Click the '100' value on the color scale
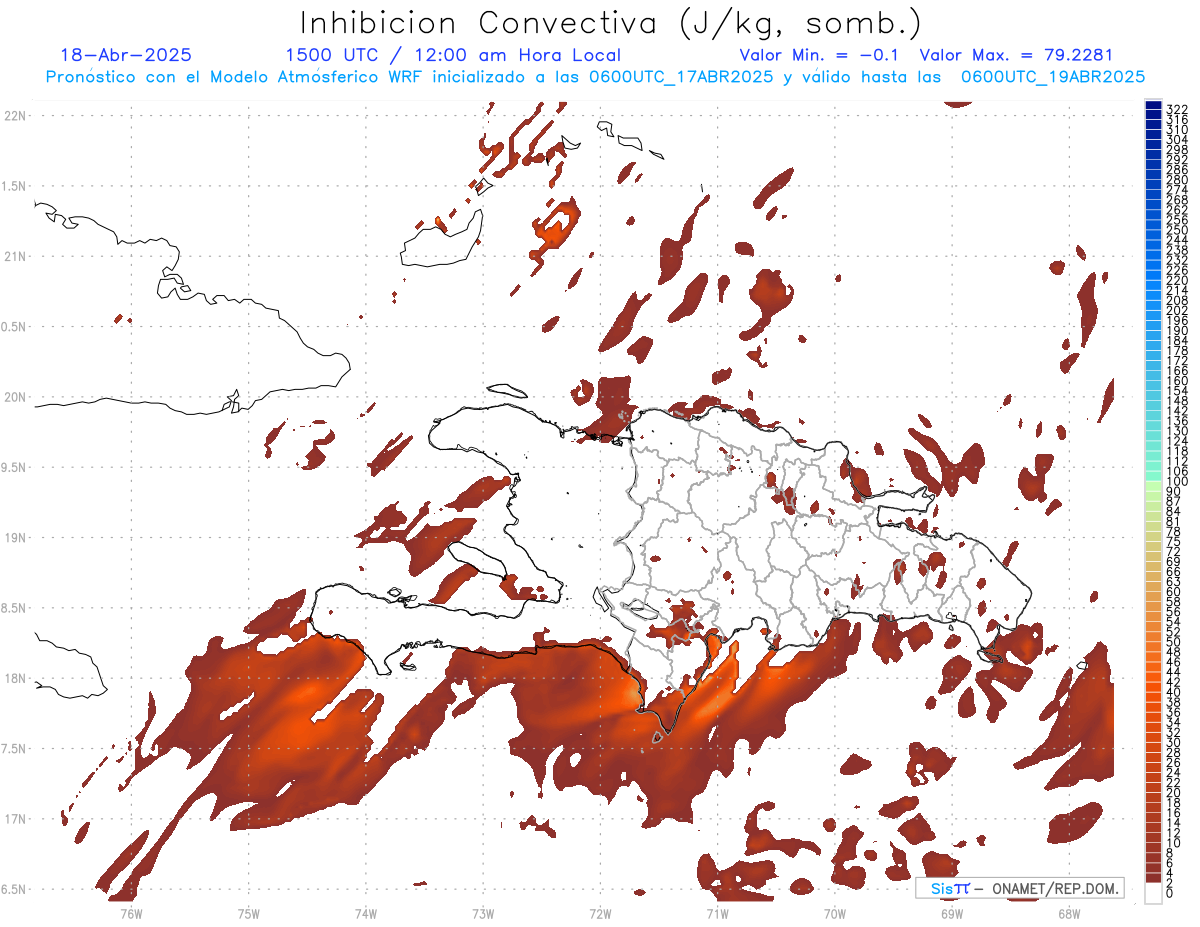 coord(1177,482)
